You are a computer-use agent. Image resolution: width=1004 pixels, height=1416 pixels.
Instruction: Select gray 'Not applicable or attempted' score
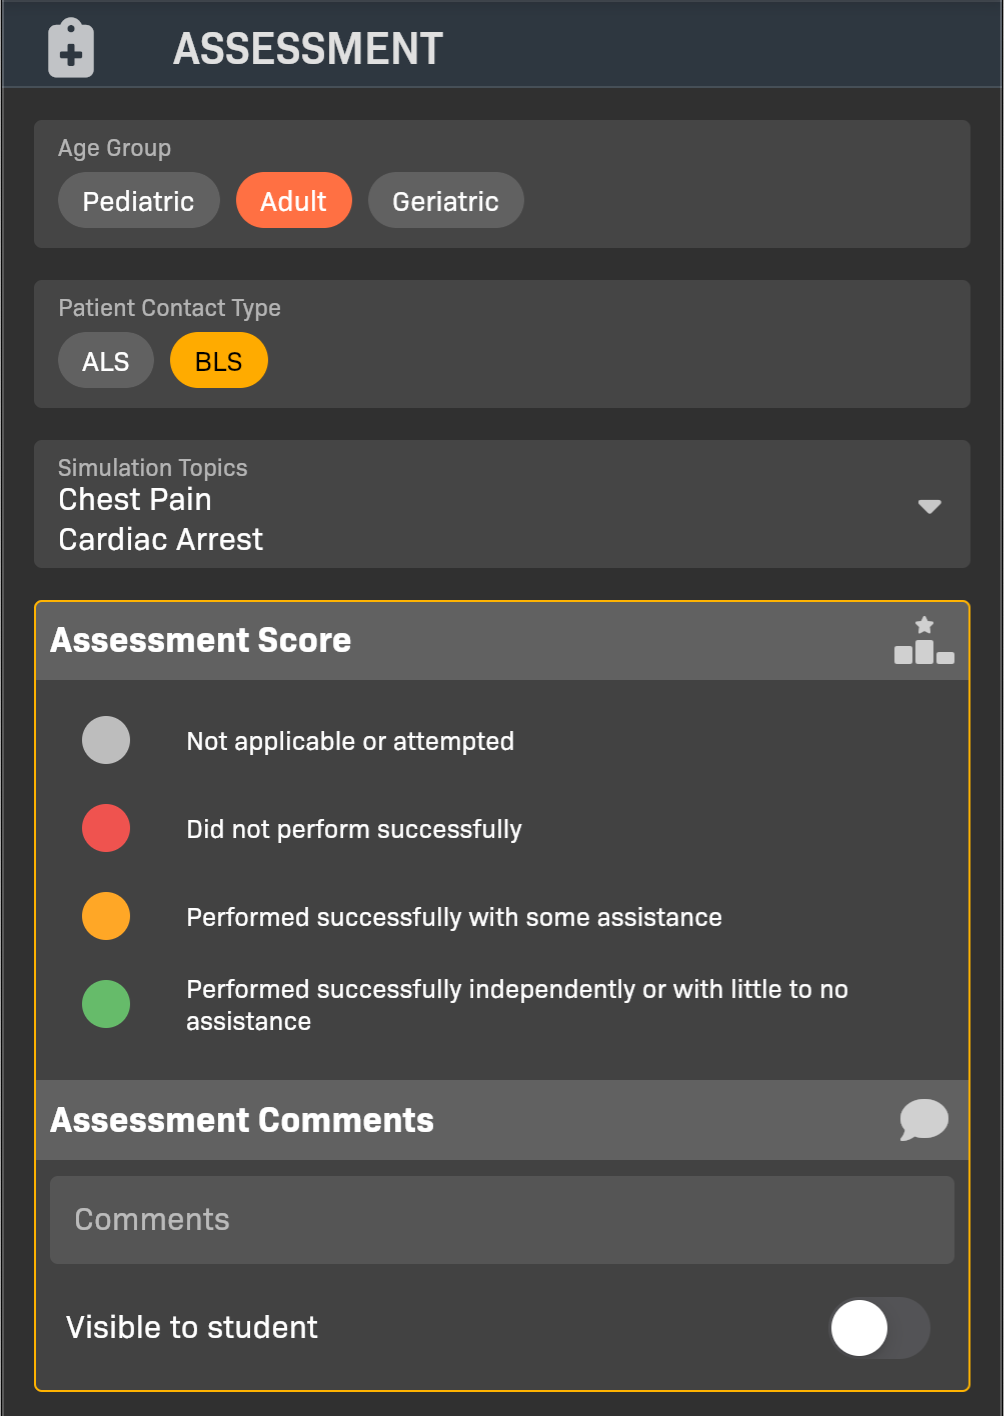tap(106, 741)
